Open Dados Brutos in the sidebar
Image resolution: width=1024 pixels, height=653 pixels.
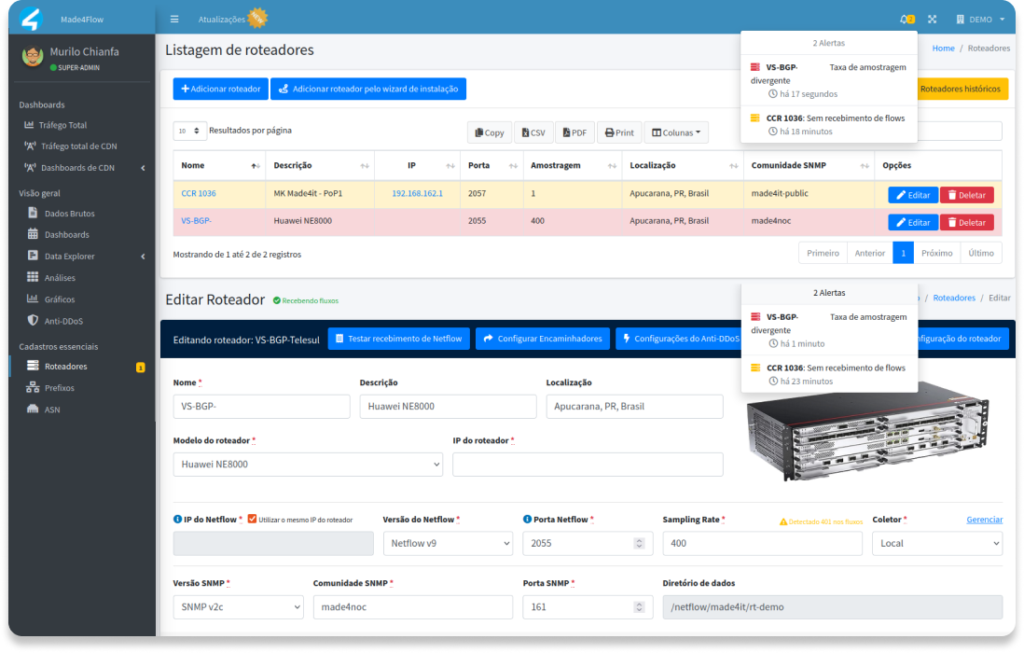click(69, 213)
